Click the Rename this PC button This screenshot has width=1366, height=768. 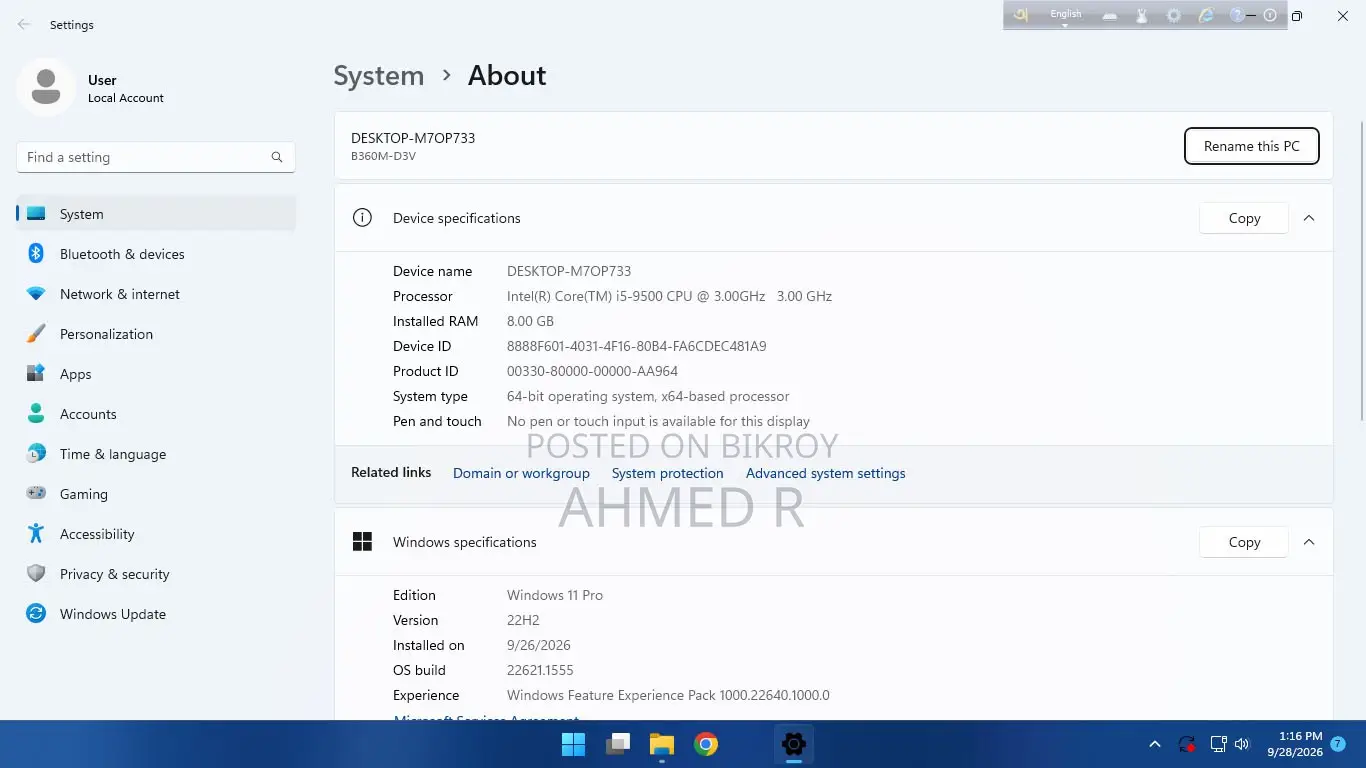1252,146
